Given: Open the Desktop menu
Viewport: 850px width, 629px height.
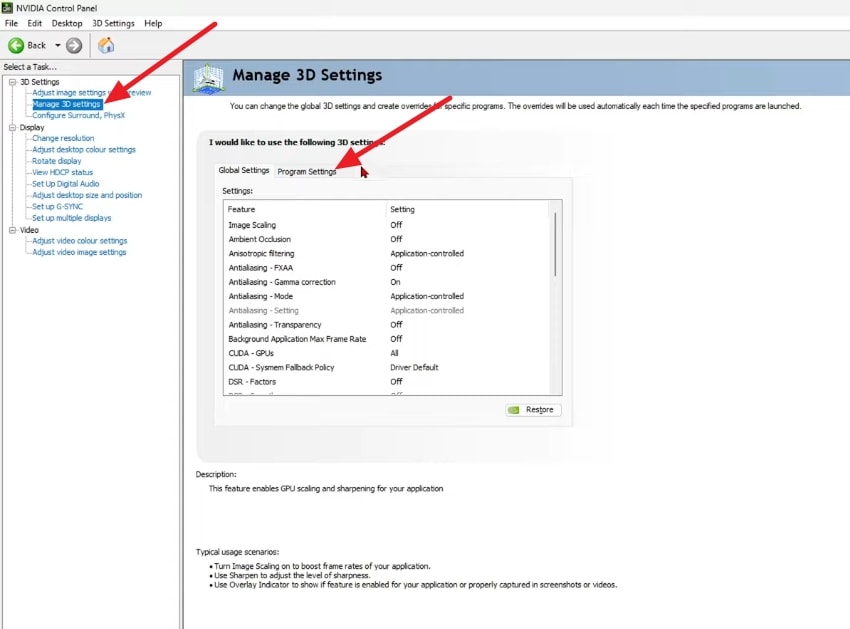Looking at the screenshot, I should [67, 23].
